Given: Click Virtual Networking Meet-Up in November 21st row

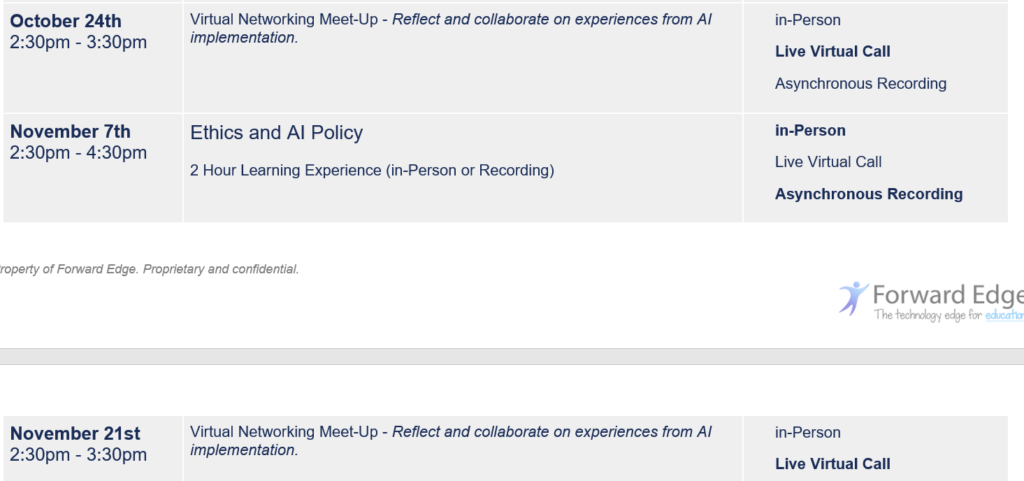Looking at the screenshot, I should 284,432.
